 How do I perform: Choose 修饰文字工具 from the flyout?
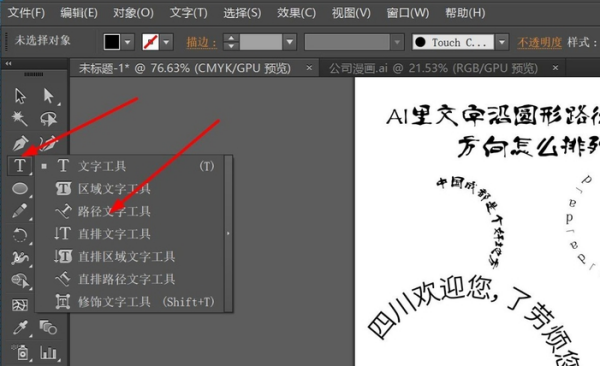pos(130,302)
